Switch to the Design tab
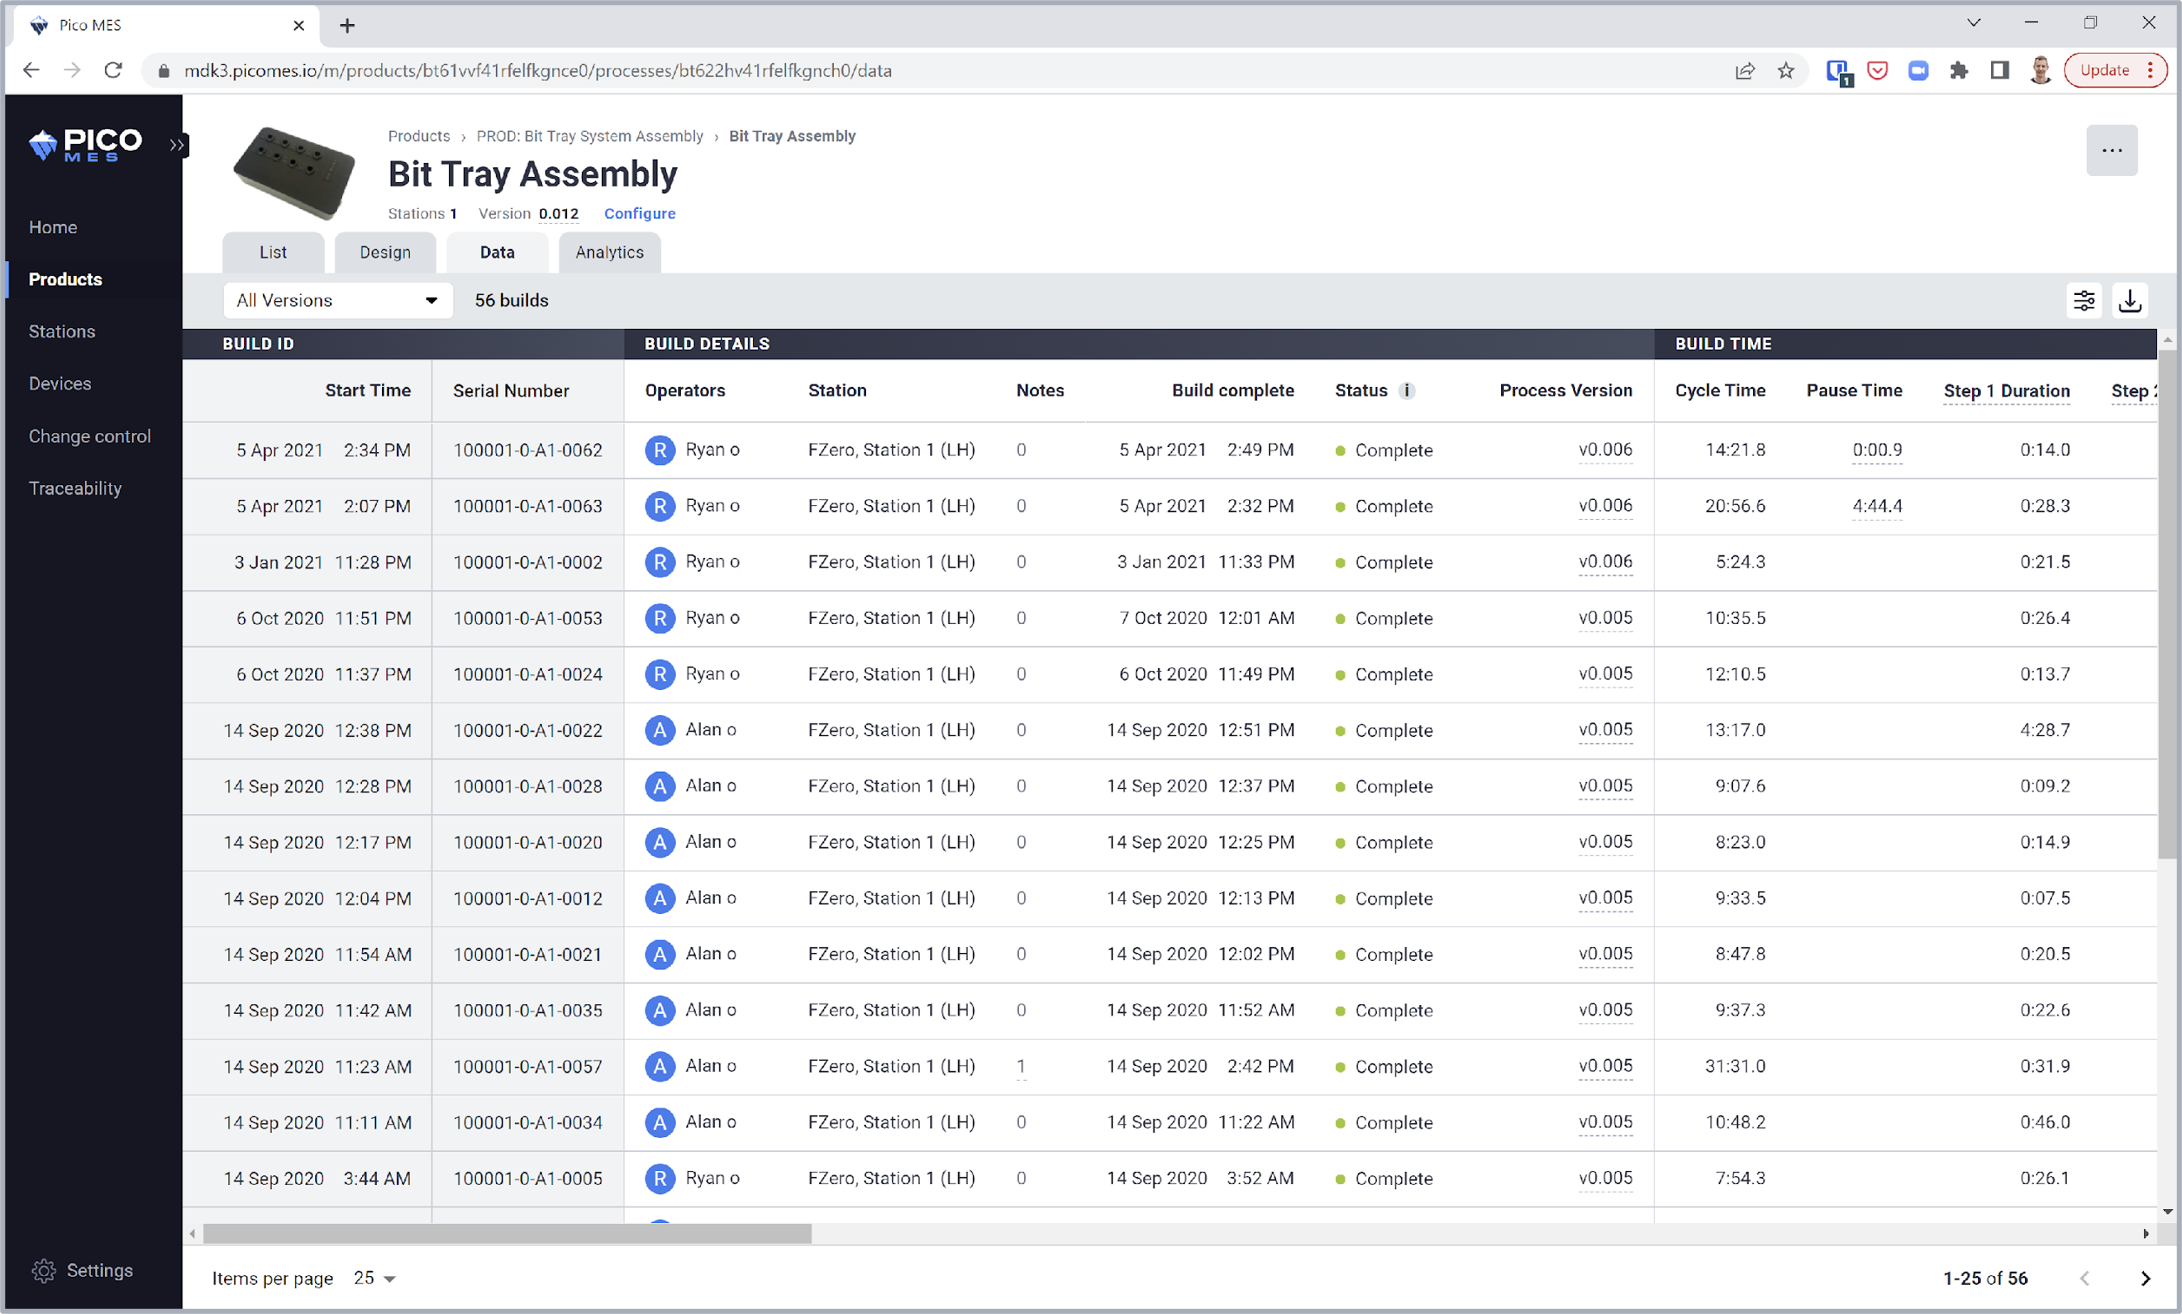The width and height of the screenshot is (2182, 1314). 385,252
